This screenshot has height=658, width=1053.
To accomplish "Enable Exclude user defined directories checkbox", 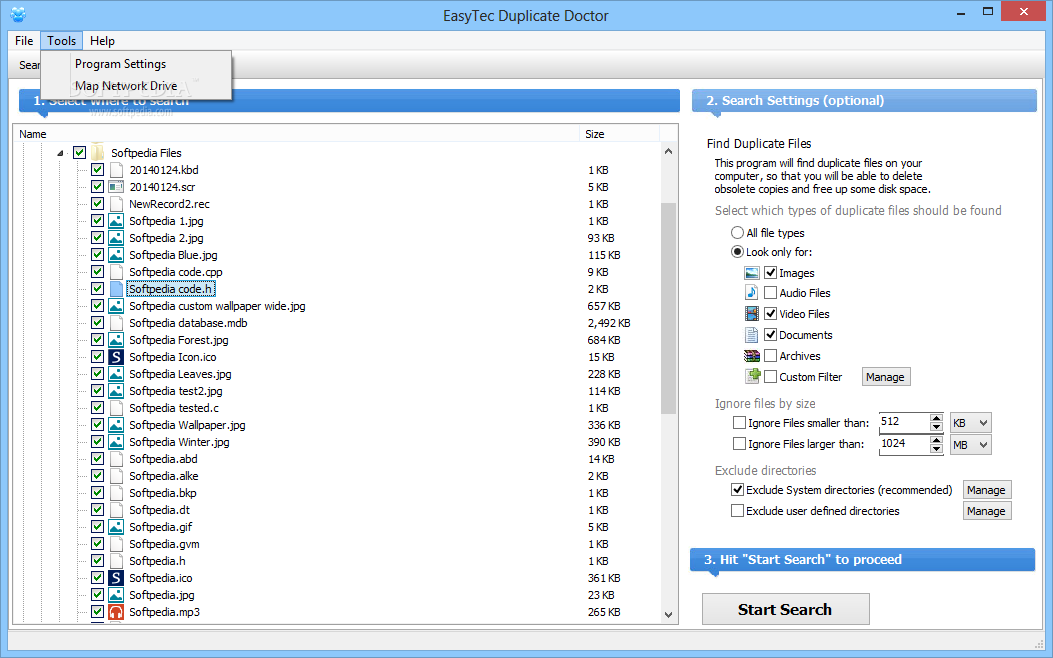I will pos(737,510).
